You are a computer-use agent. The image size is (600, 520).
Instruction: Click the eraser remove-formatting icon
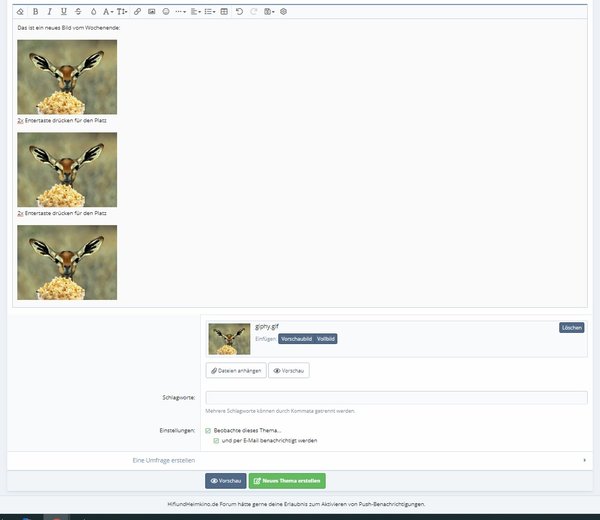click(21, 11)
